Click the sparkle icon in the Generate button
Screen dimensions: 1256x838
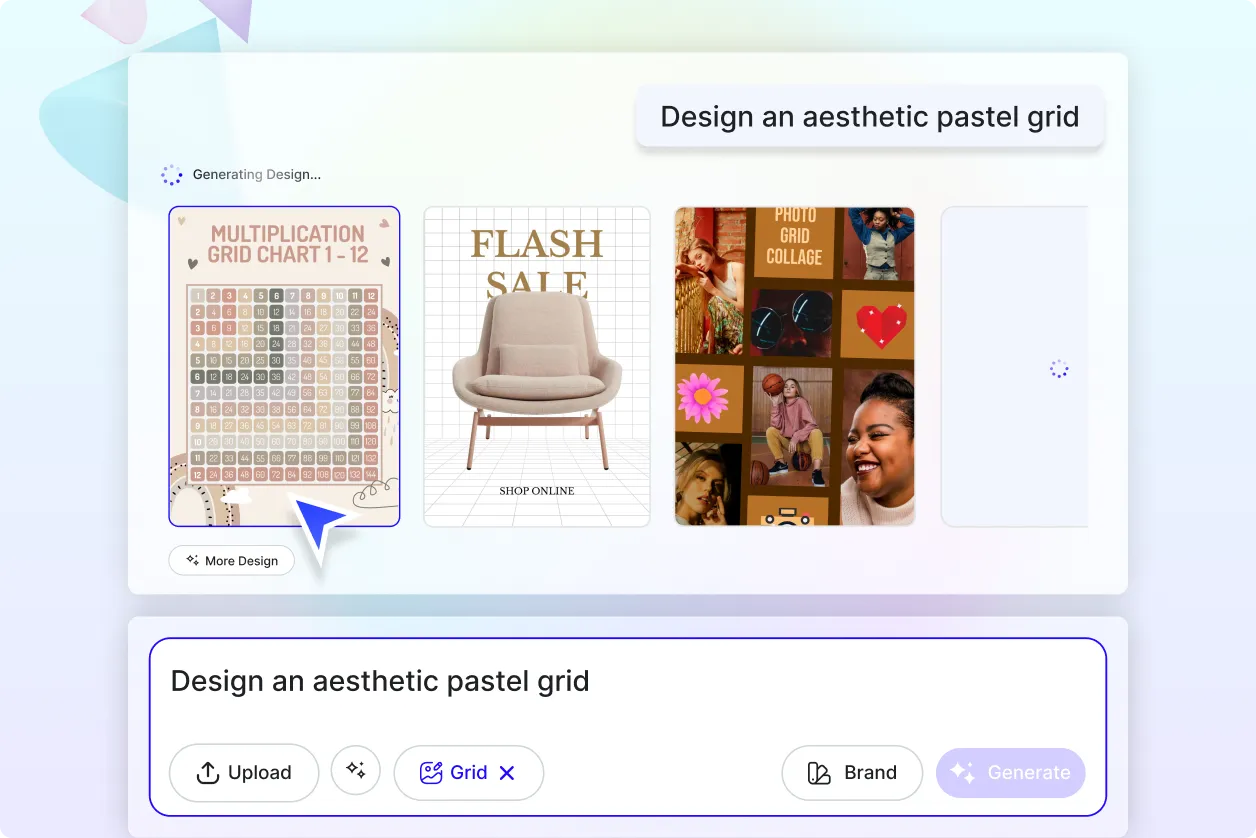click(962, 772)
